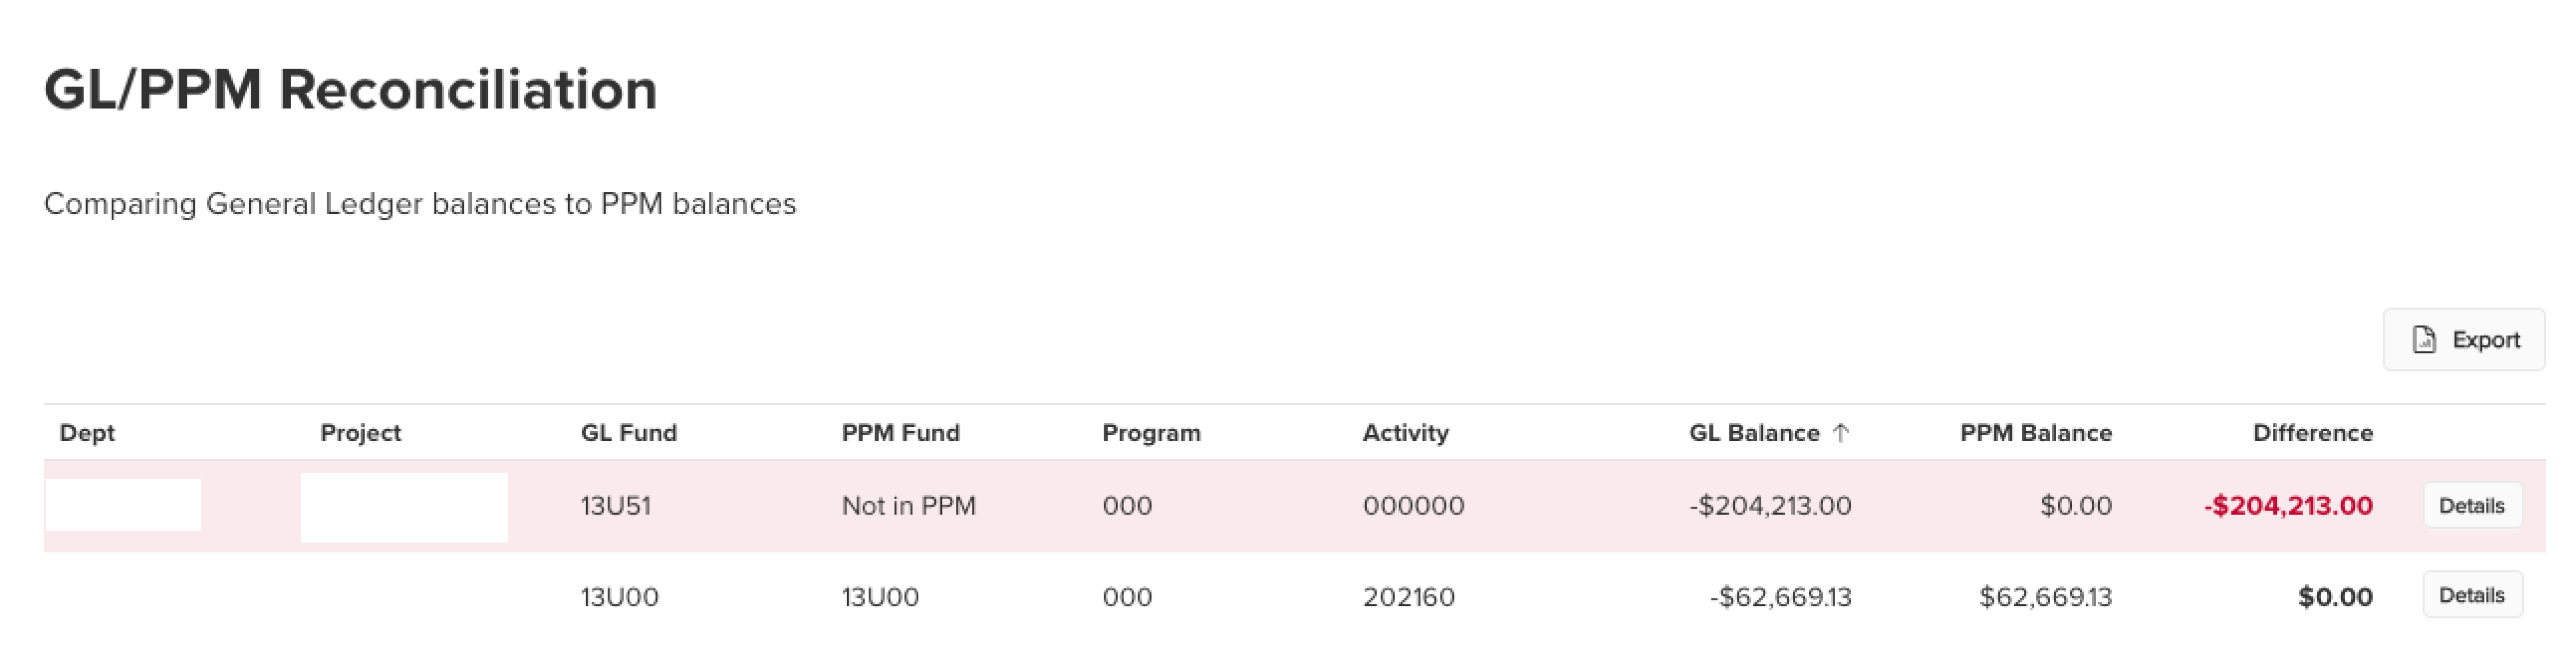Sort the table by the Dept column
This screenshot has height=661, width=2576.
pos(86,432)
